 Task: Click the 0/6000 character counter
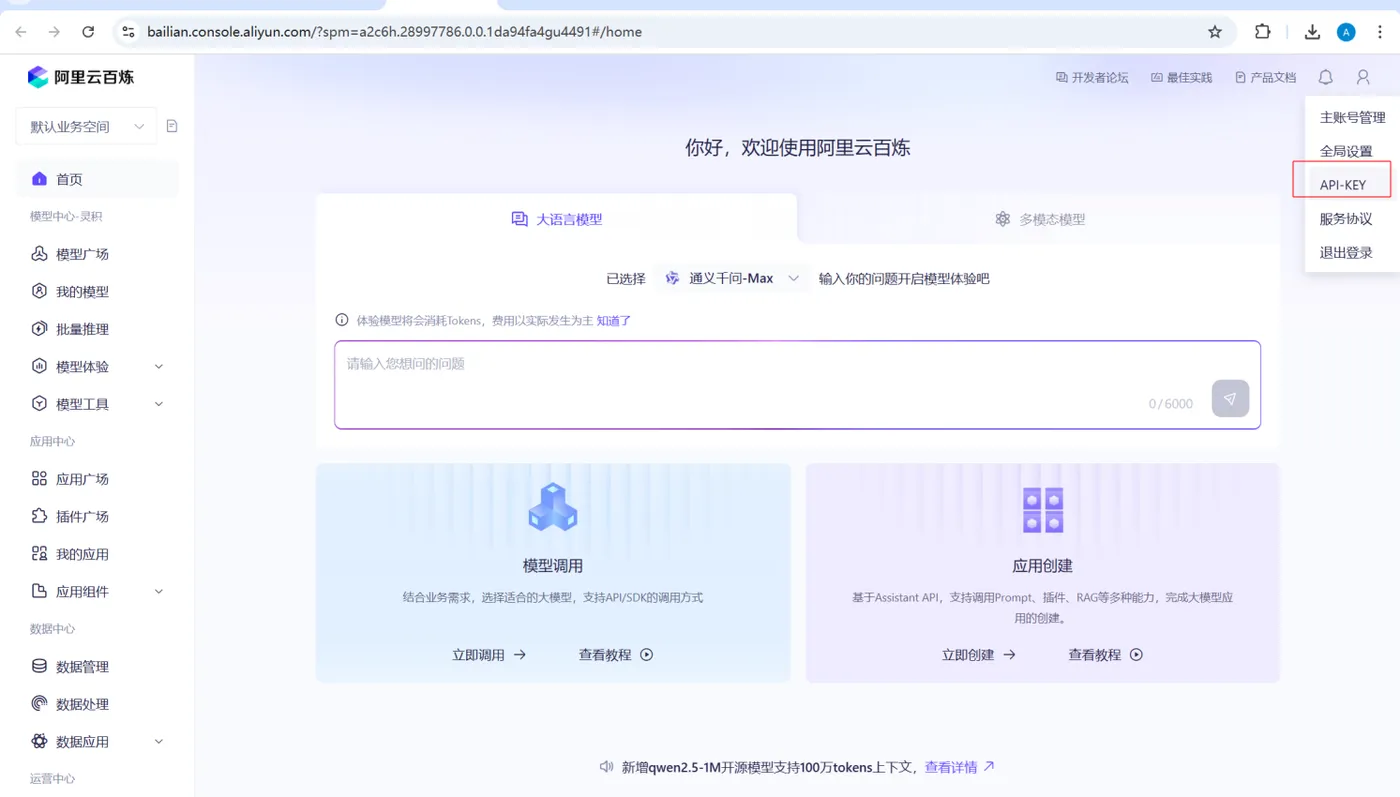(1171, 404)
